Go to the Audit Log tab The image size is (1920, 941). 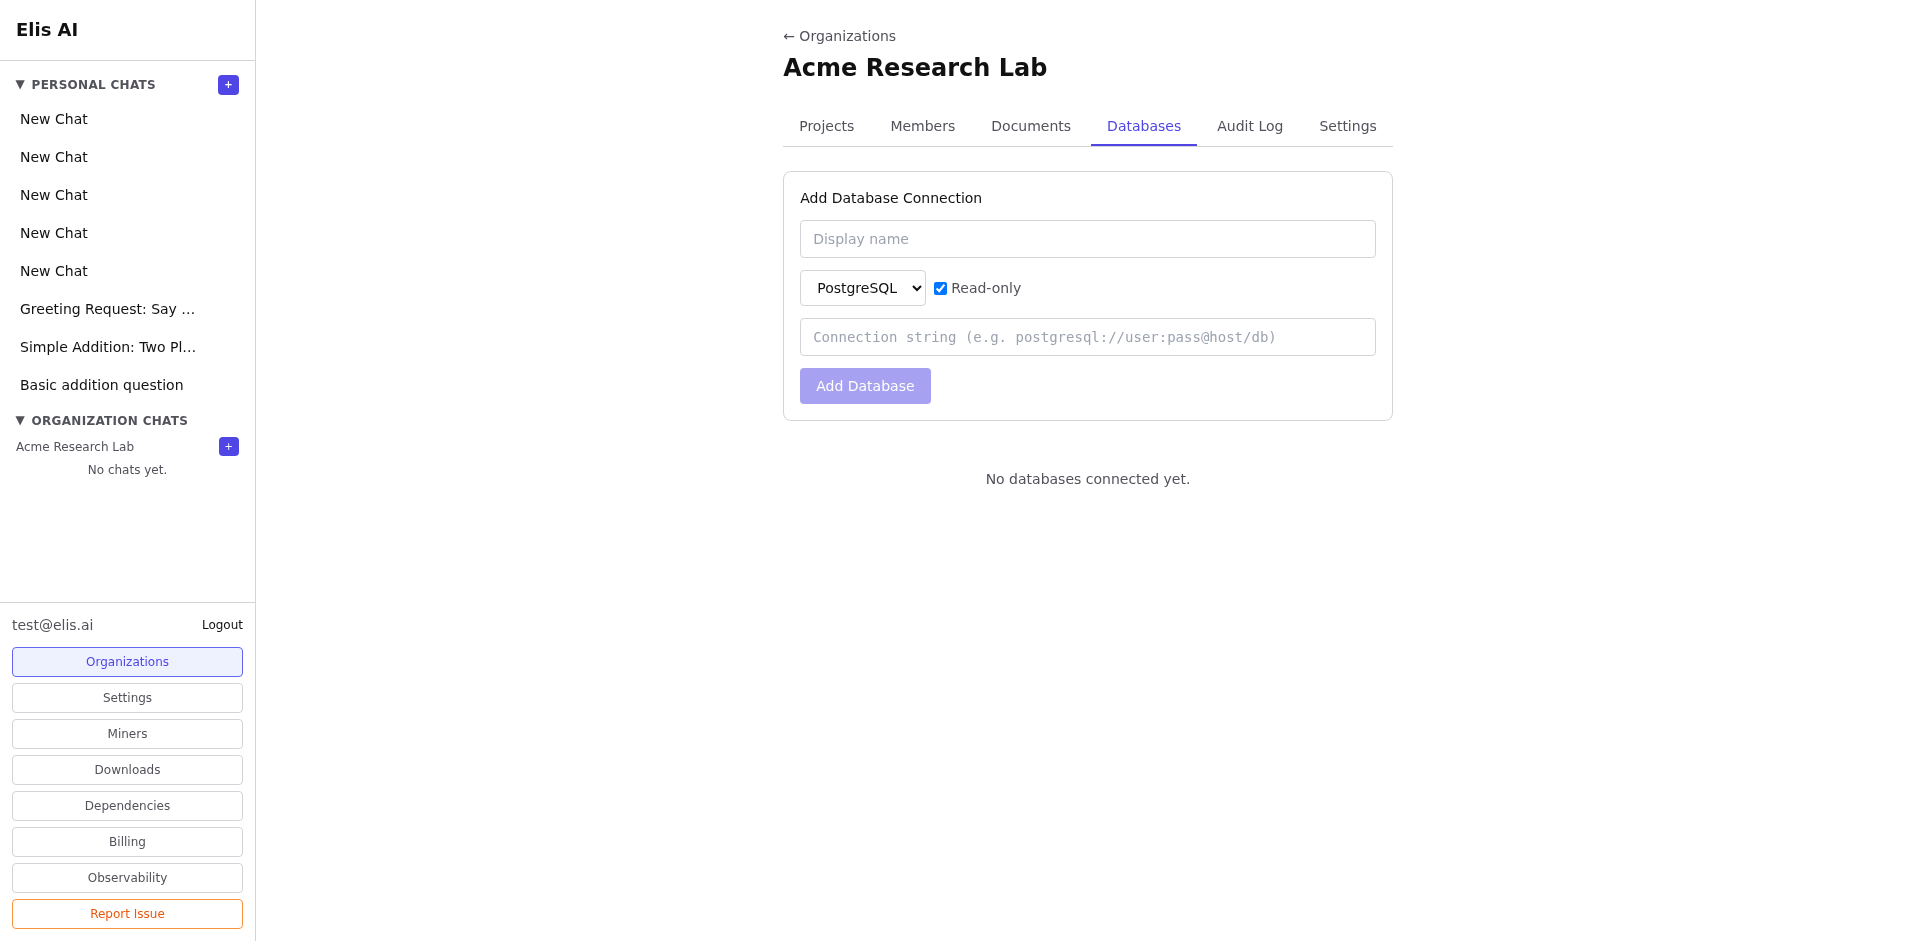(x=1249, y=126)
